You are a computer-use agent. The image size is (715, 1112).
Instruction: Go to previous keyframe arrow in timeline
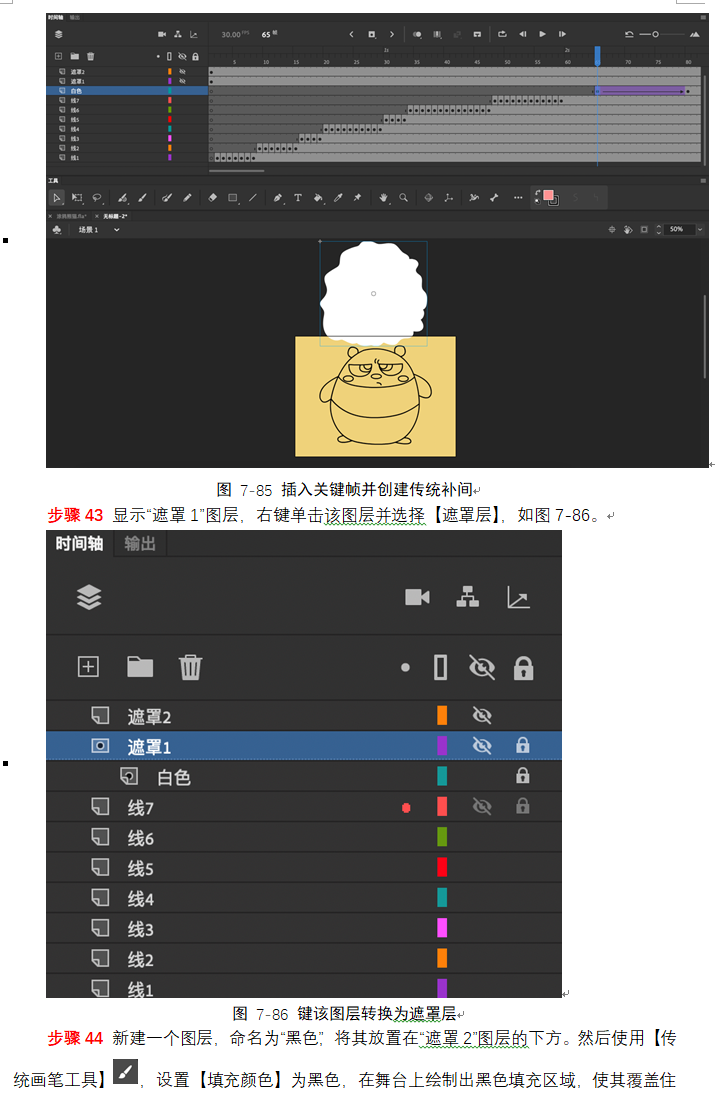pos(351,34)
